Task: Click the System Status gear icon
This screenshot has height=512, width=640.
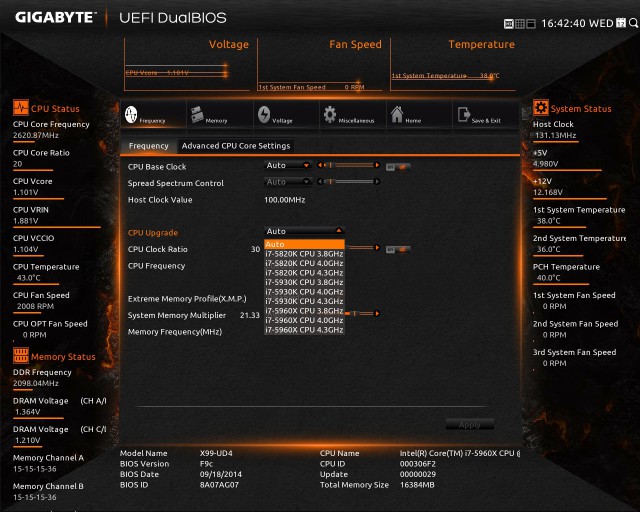Action: (541, 108)
